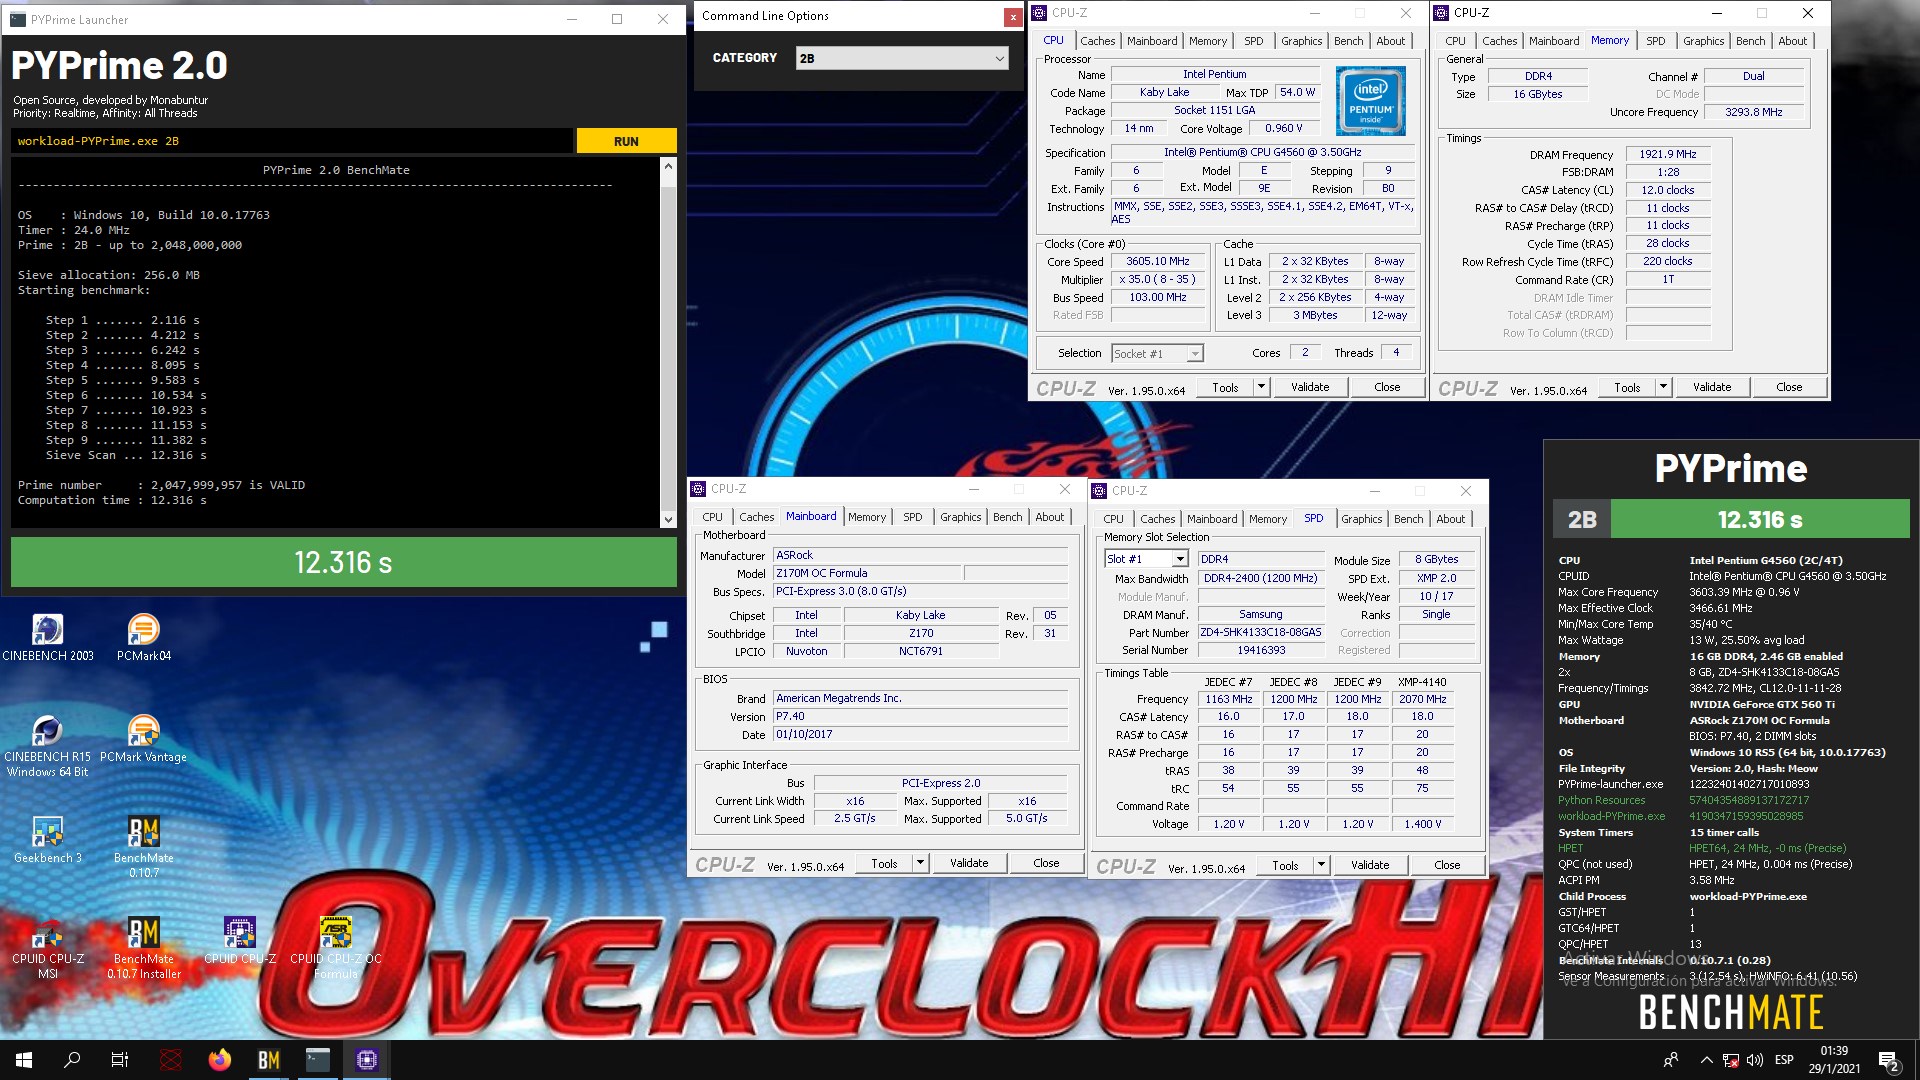
Task: Open the volume tray icon
Action: click(x=1756, y=1060)
